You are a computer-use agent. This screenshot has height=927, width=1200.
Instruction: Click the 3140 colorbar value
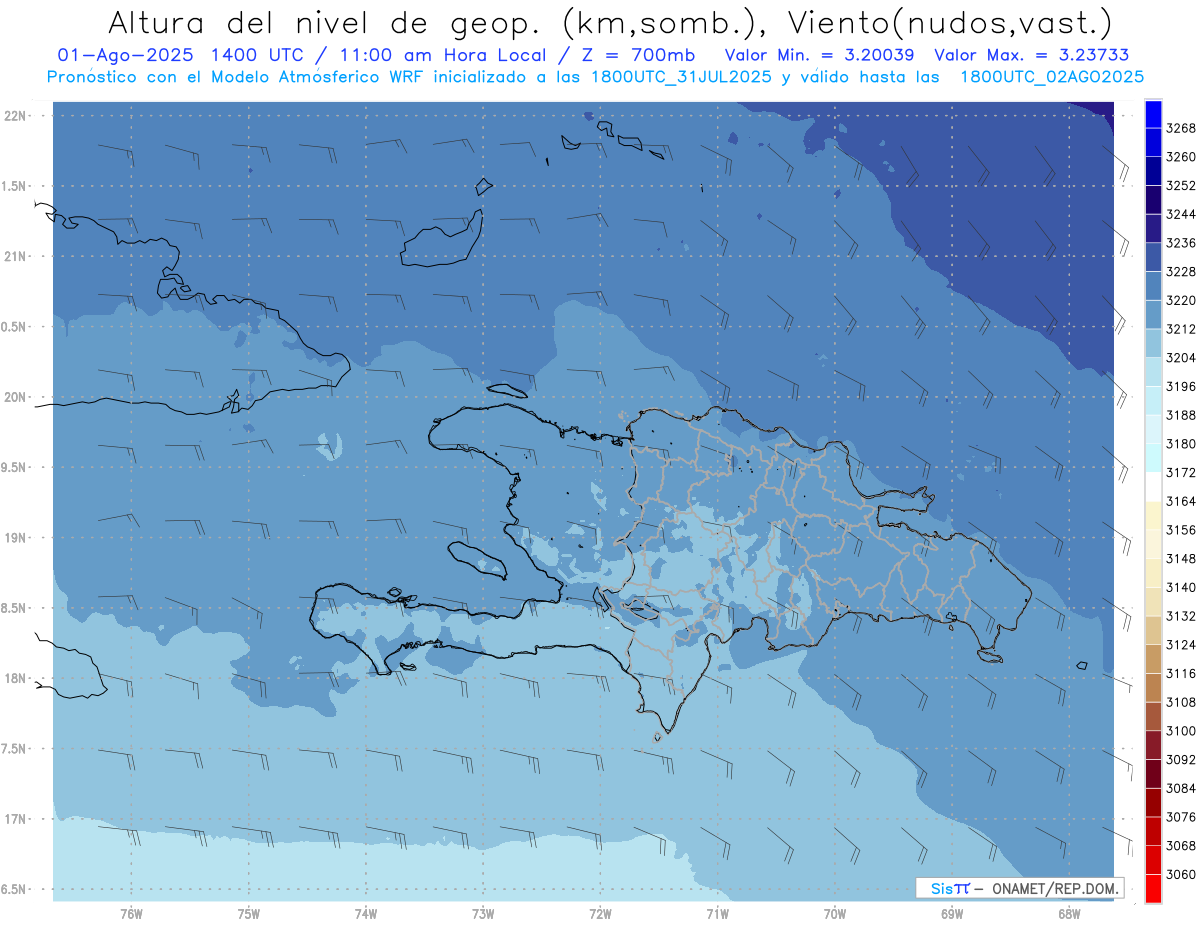pyautogui.click(x=1181, y=587)
